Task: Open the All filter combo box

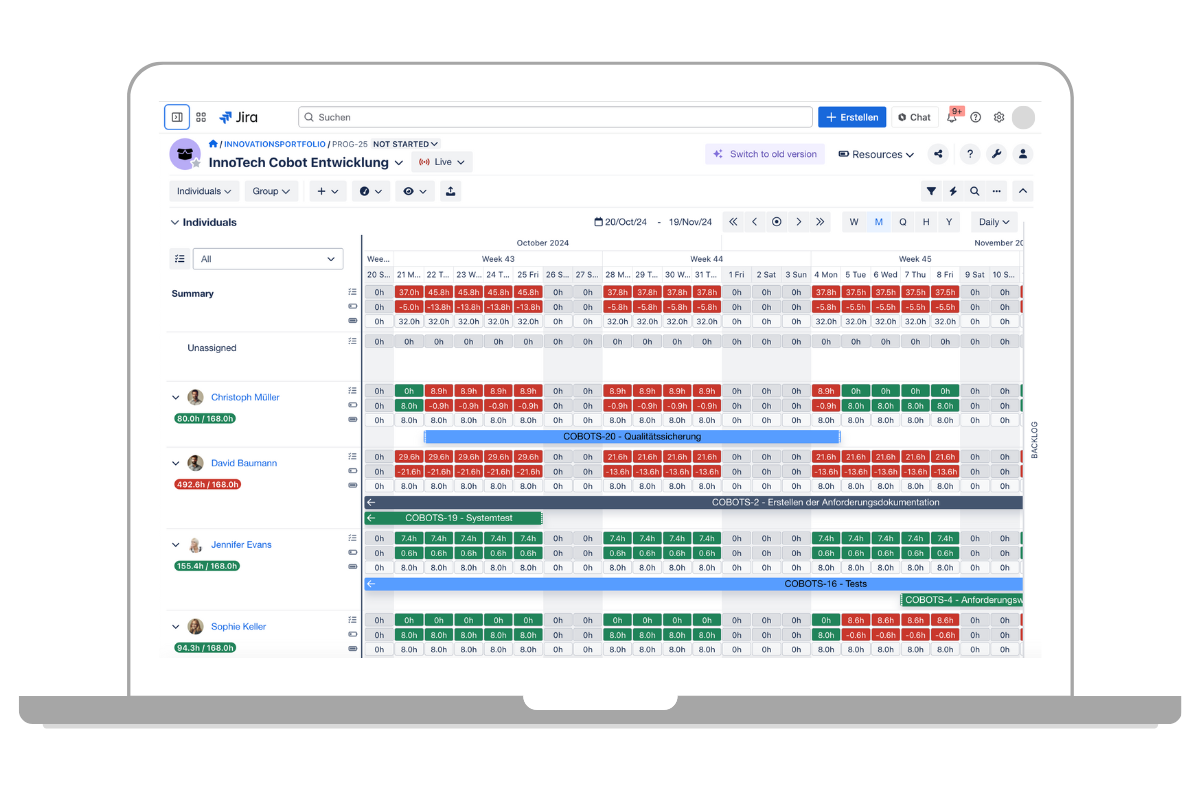Action: coord(268,259)
